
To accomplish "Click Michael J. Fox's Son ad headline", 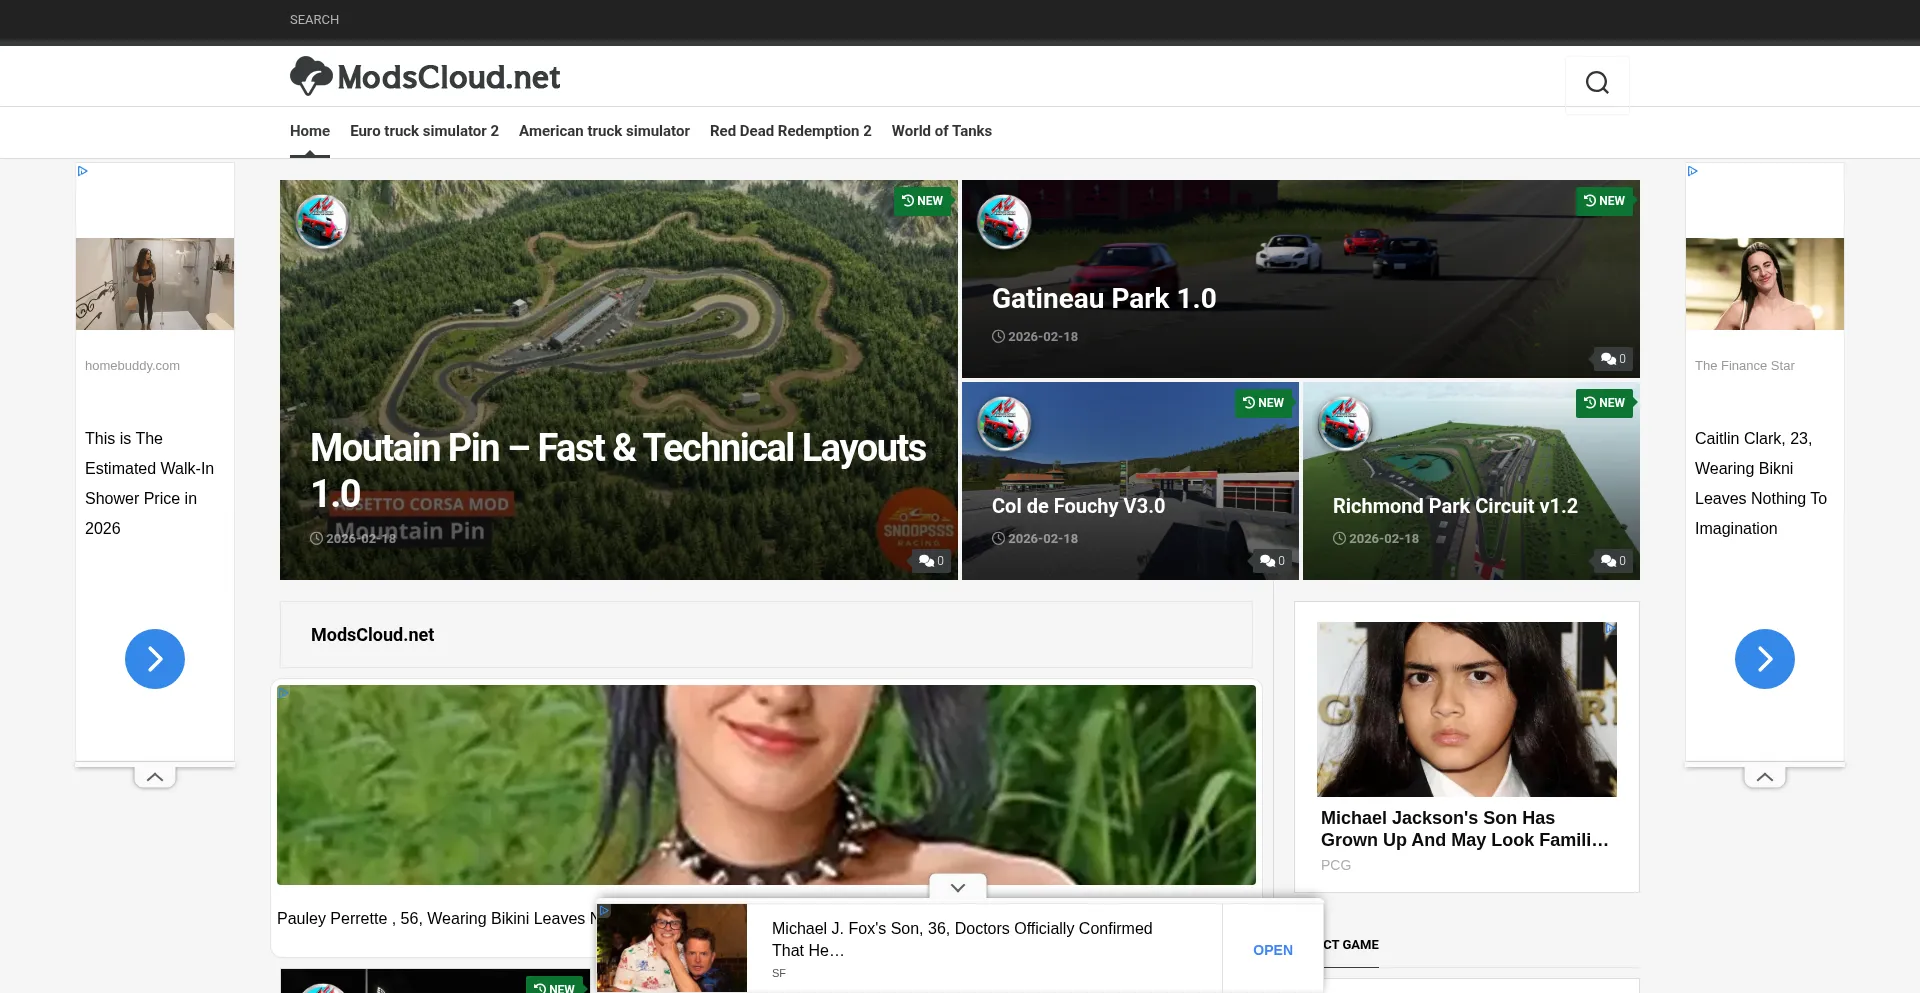I will tap(962, 939).
